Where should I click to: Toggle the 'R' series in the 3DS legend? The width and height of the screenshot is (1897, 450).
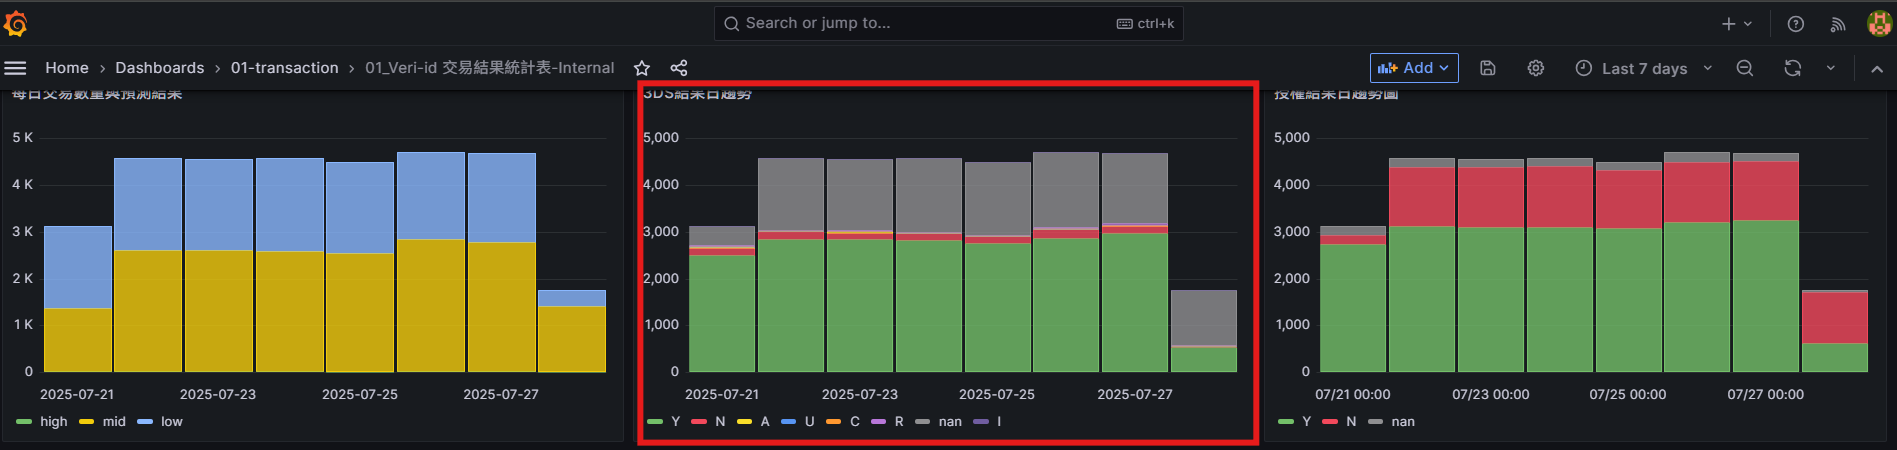pyautogui.click(x=898, y=422)
